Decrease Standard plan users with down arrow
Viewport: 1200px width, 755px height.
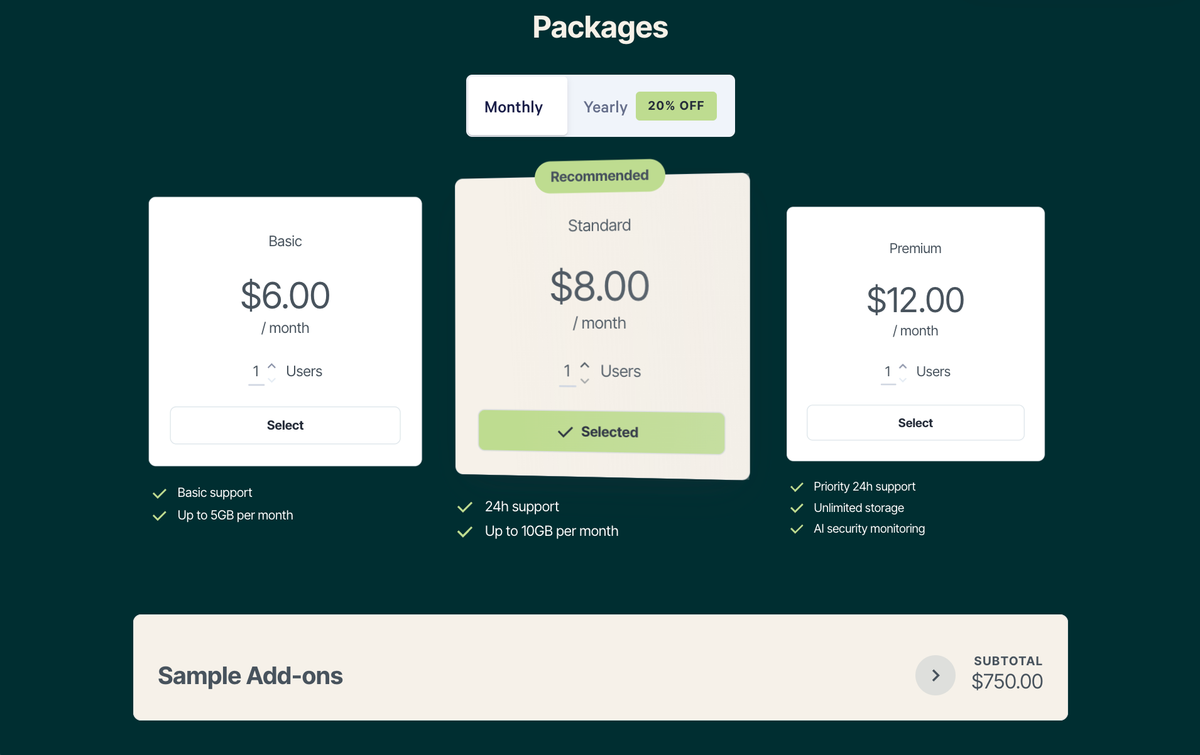585,380
